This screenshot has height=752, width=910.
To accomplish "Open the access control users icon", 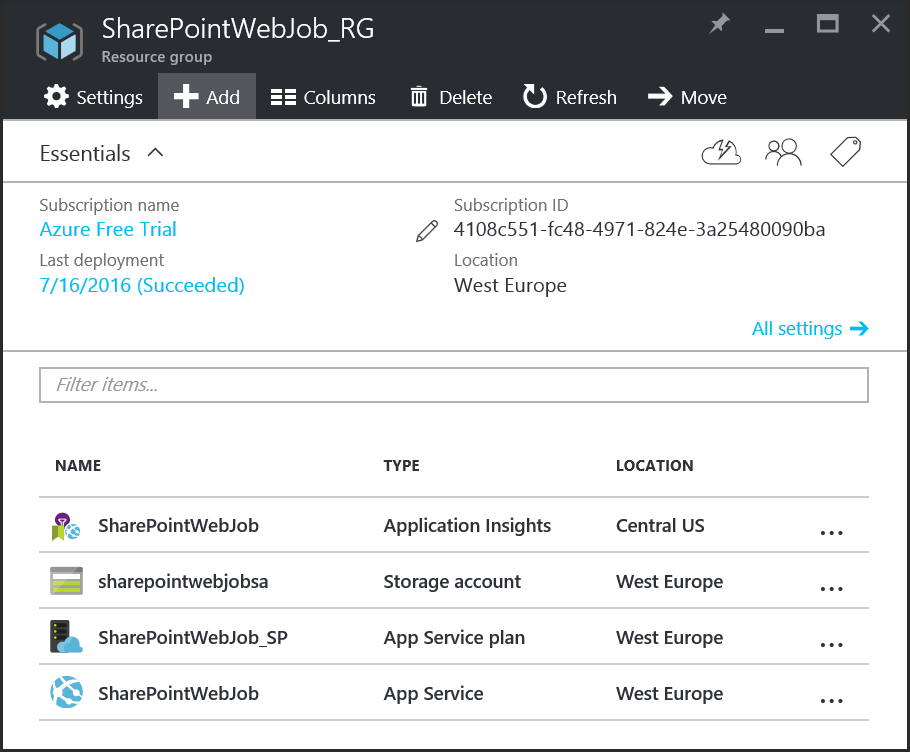I will [784, 151].
